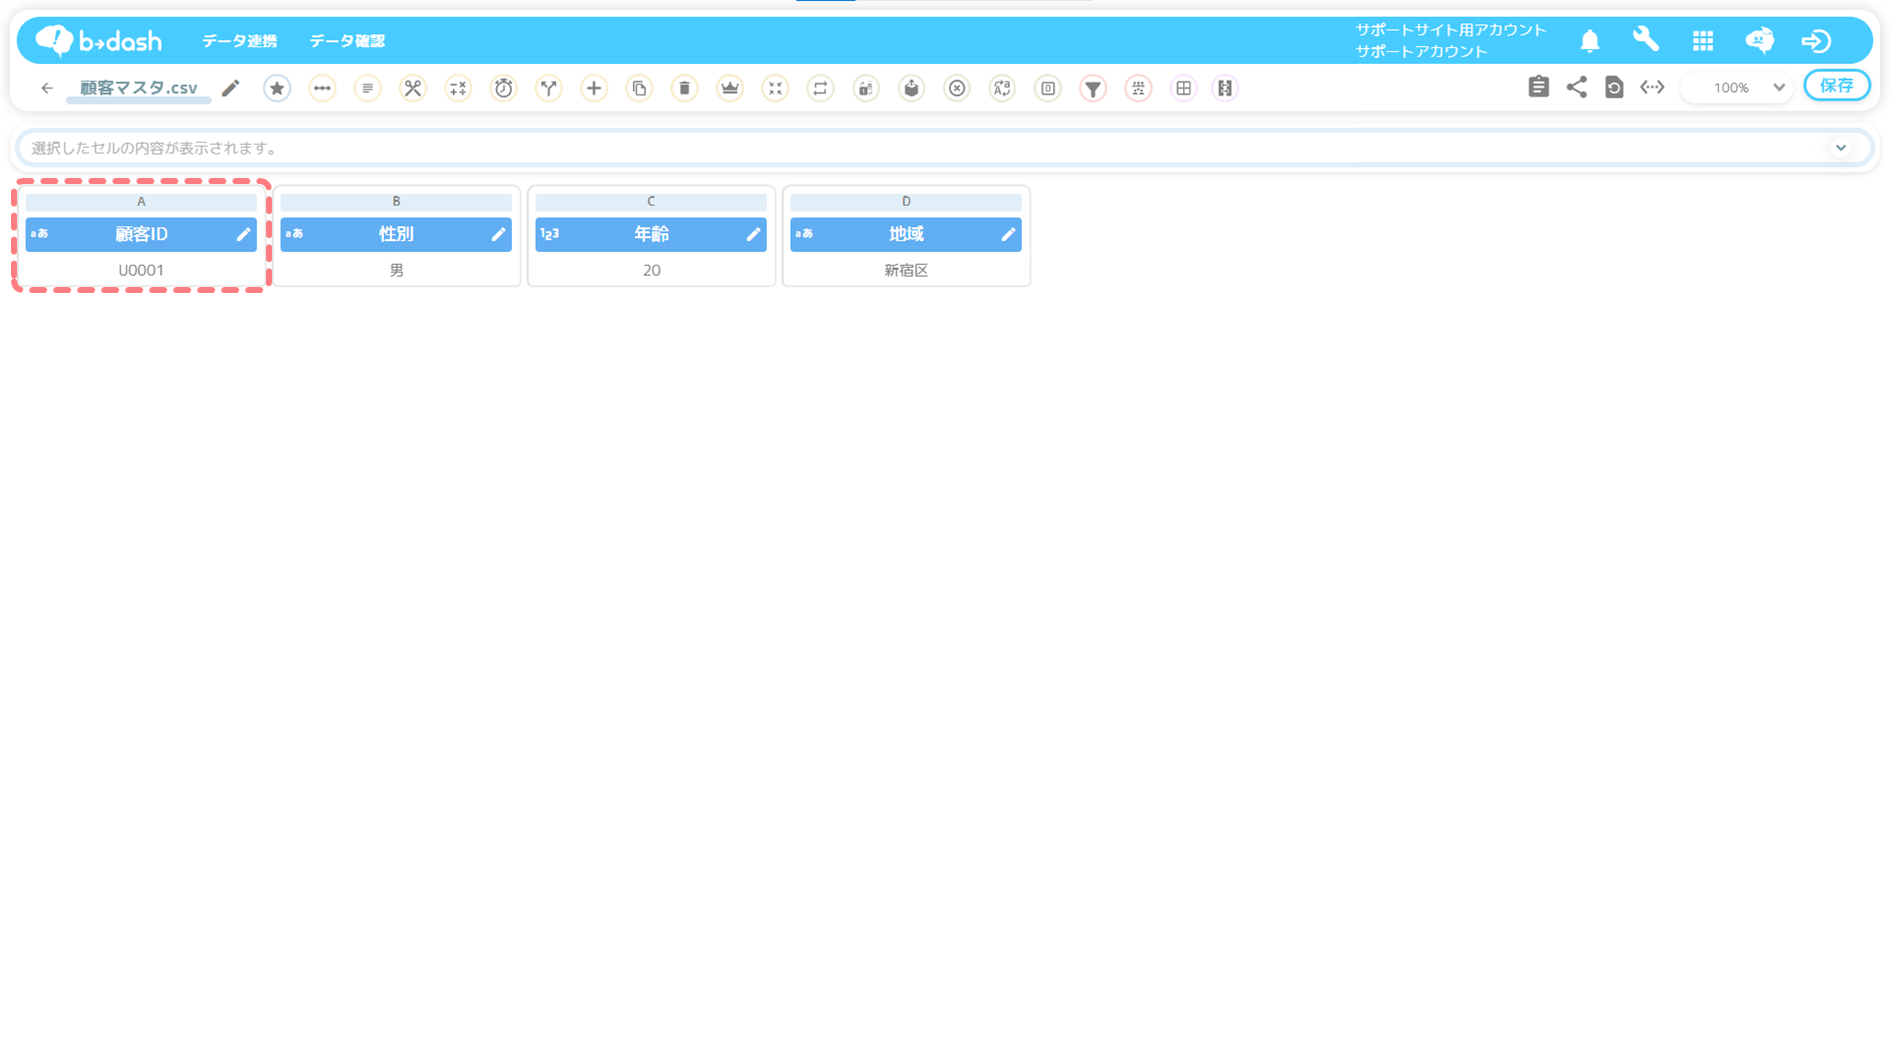This screenshot has height=1063, width=1890.
Task: Click the b→dash logo
Action: tap(98, 40)
